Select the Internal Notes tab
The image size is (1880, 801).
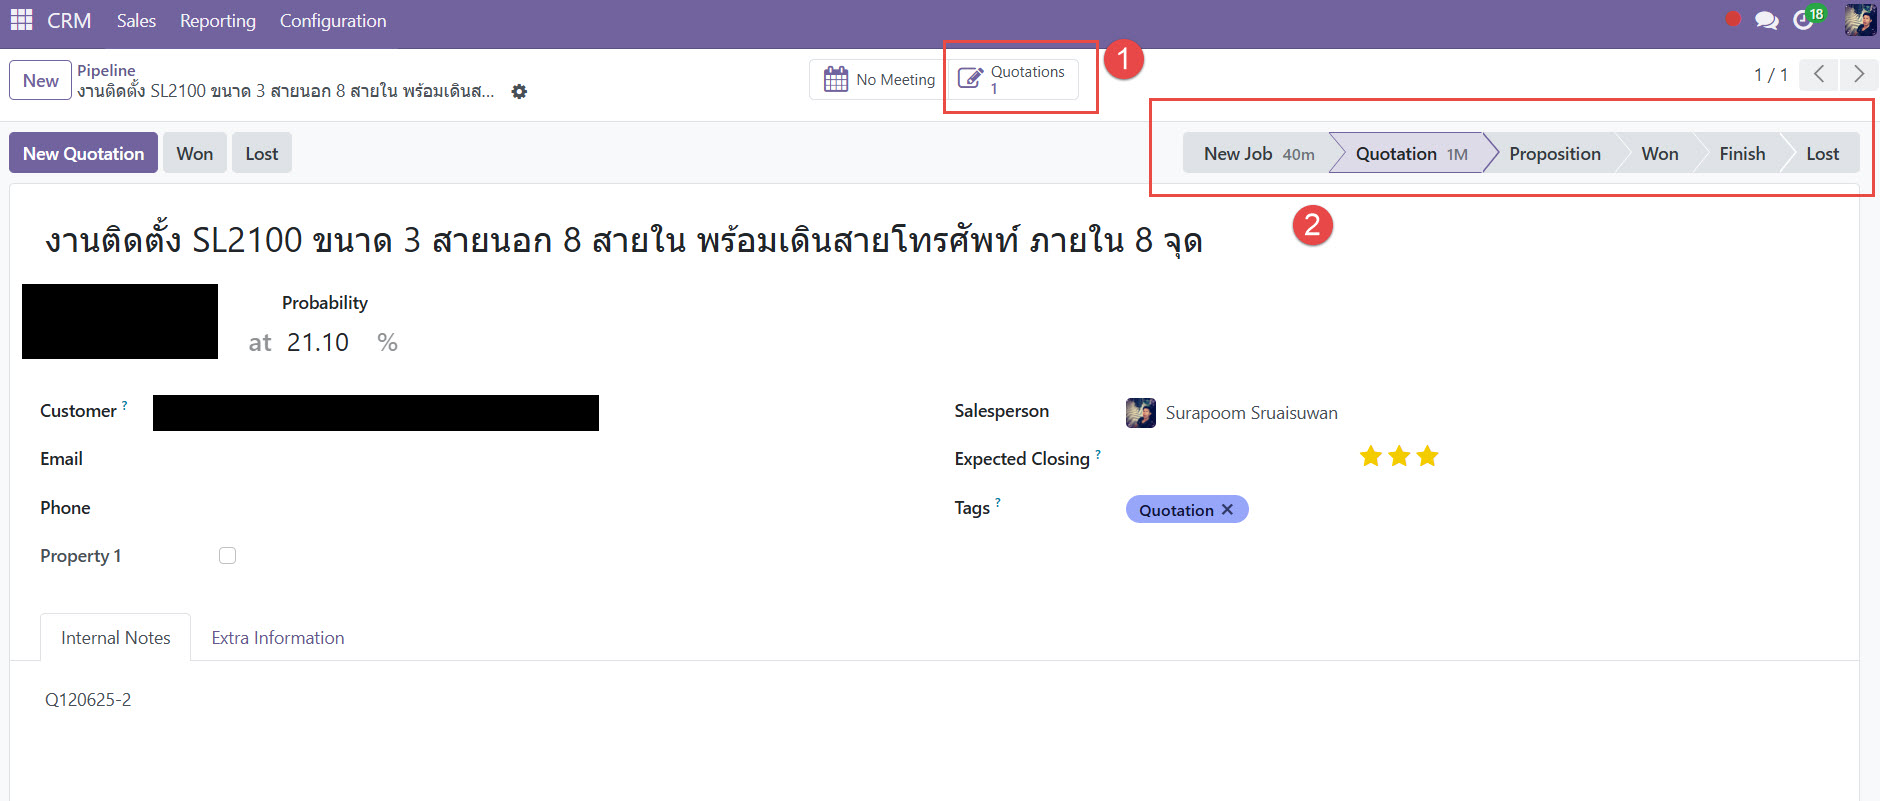coord(115,638)
